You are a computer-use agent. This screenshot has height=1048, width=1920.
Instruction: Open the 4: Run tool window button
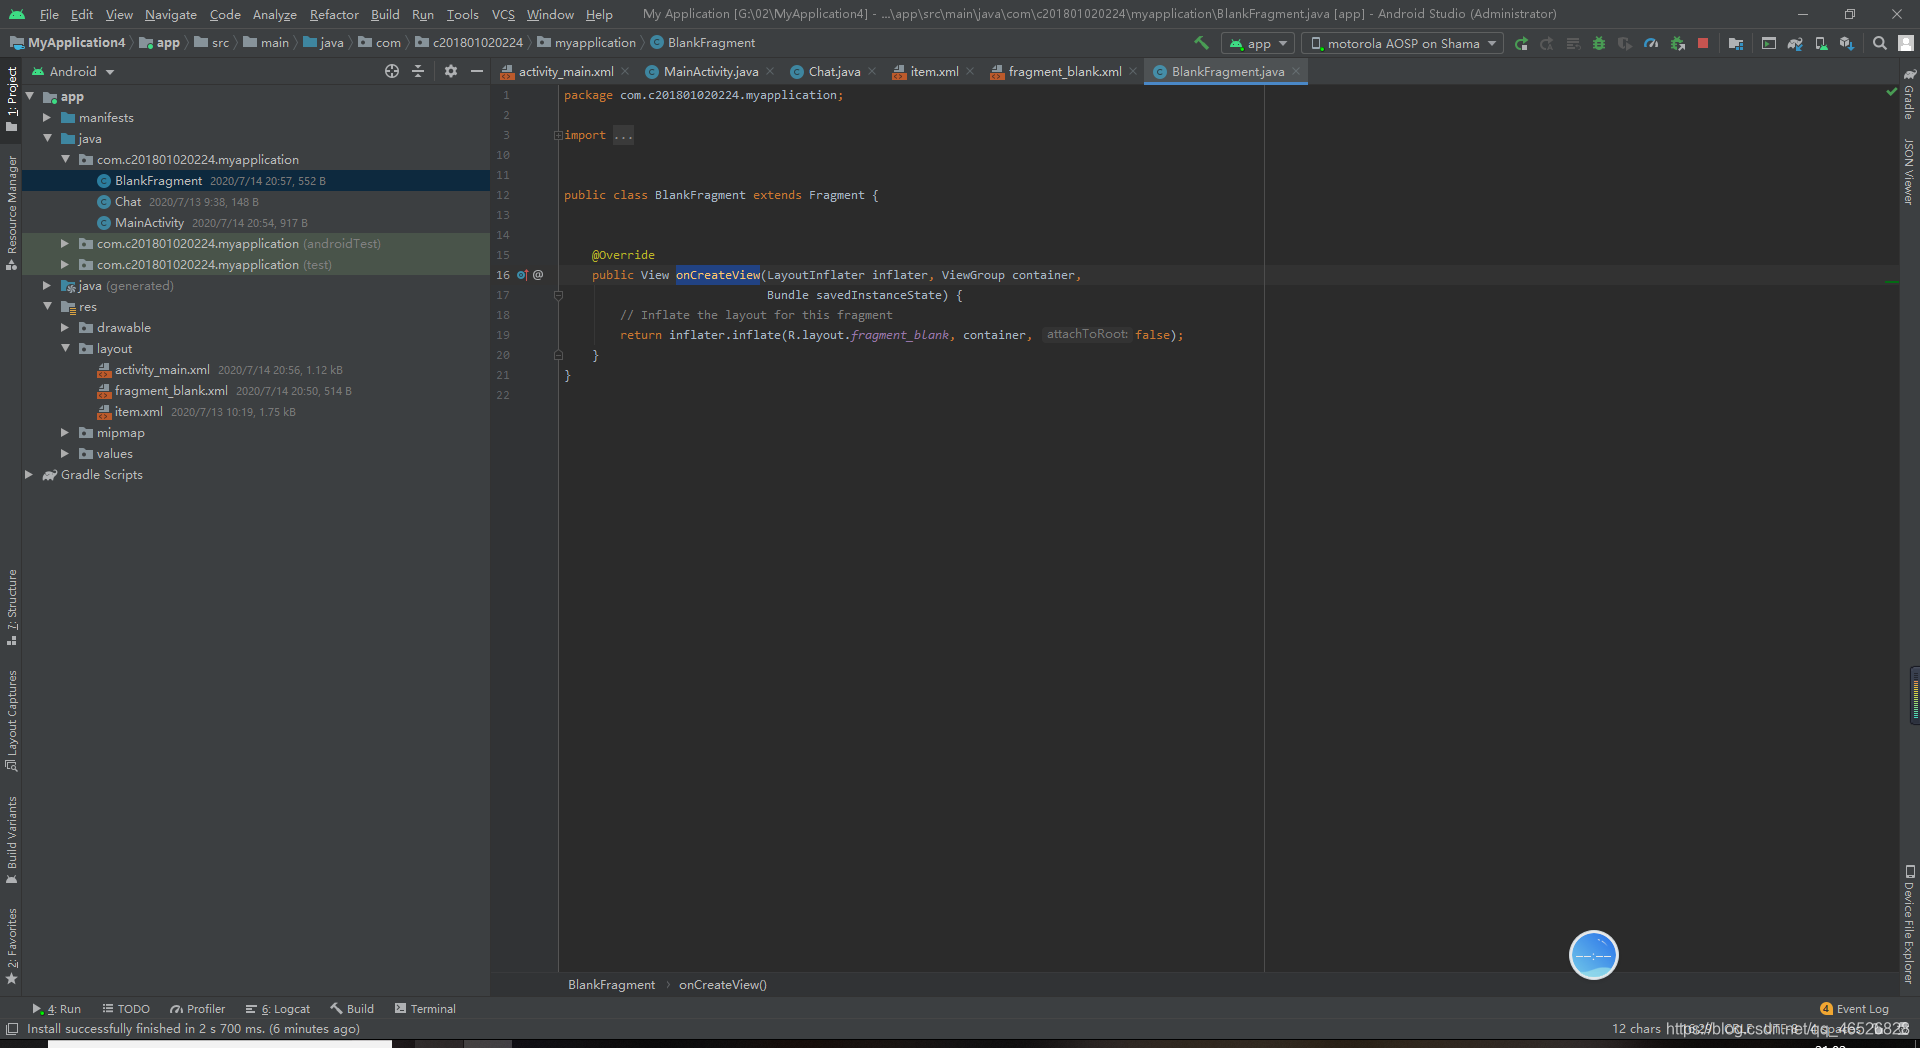pyautogui.click(x=57, y=1009)
